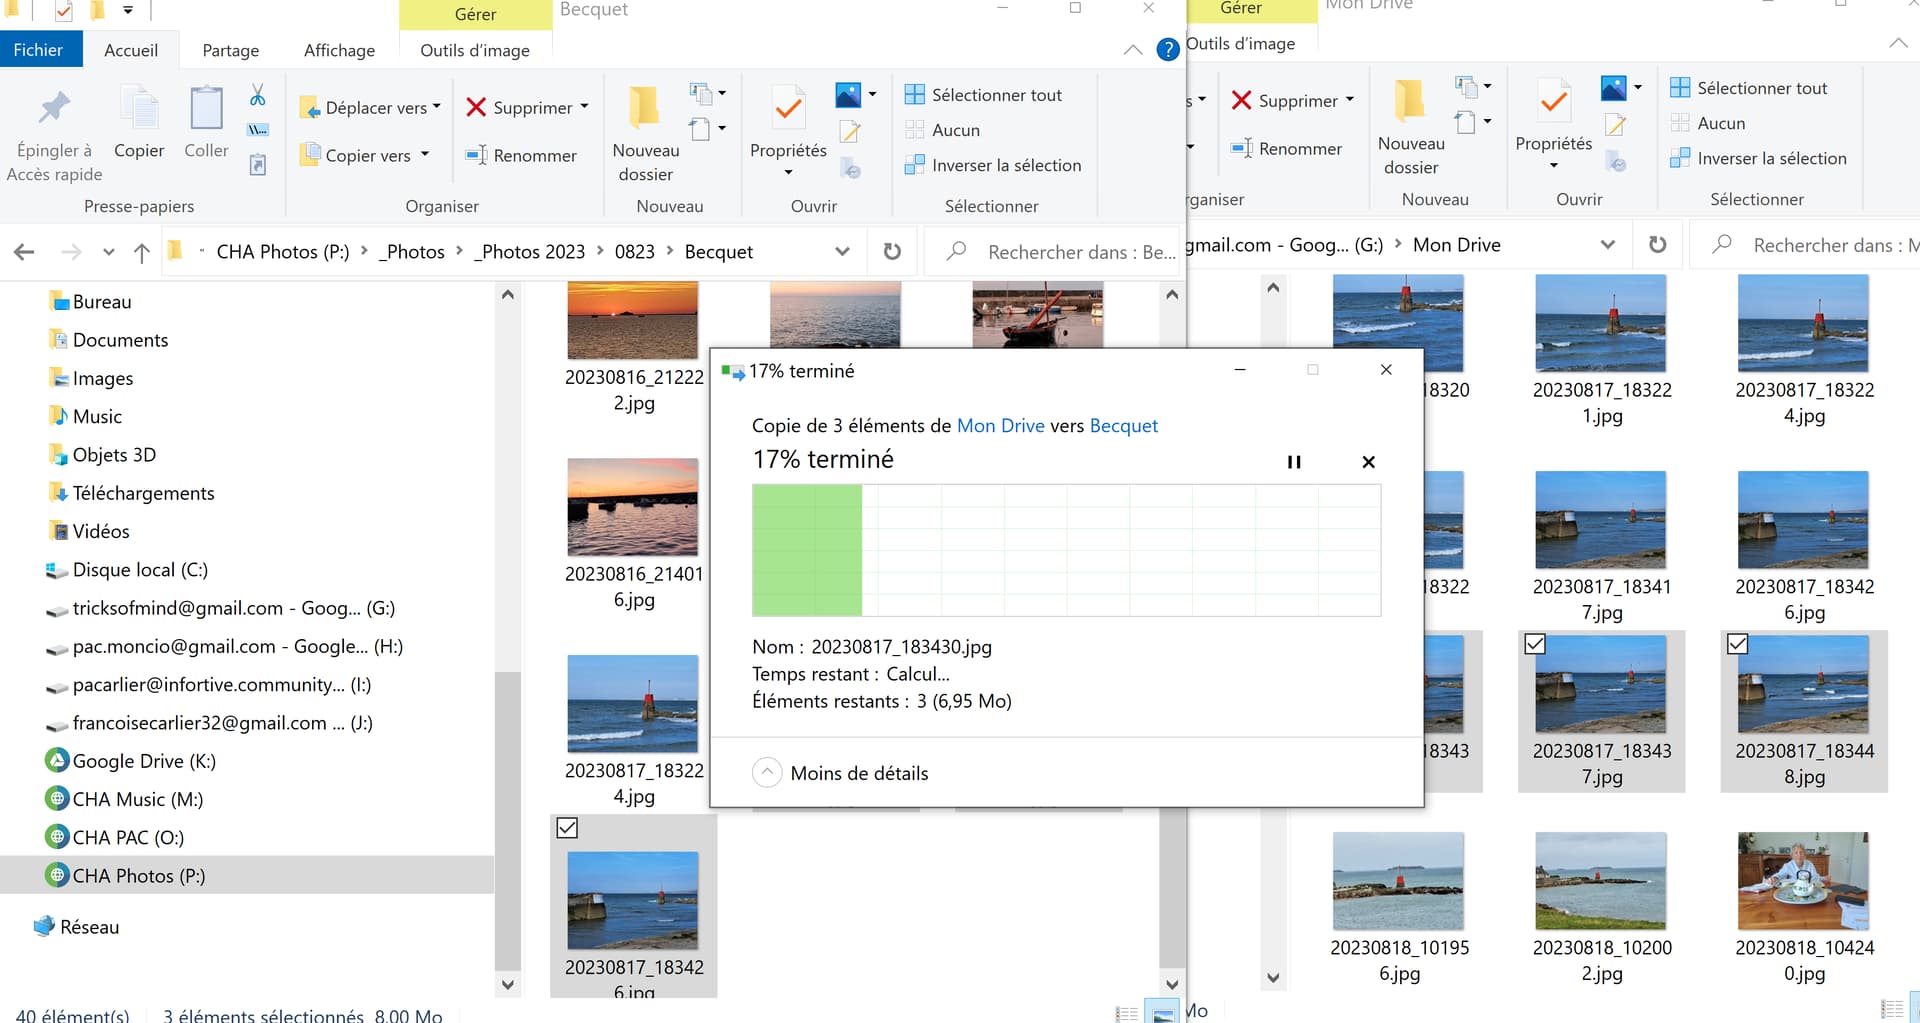Click the Becquet destination link in copy dialog
The width and height of the screenshot is (1920, 1023).
click(x=1123, y=426)
